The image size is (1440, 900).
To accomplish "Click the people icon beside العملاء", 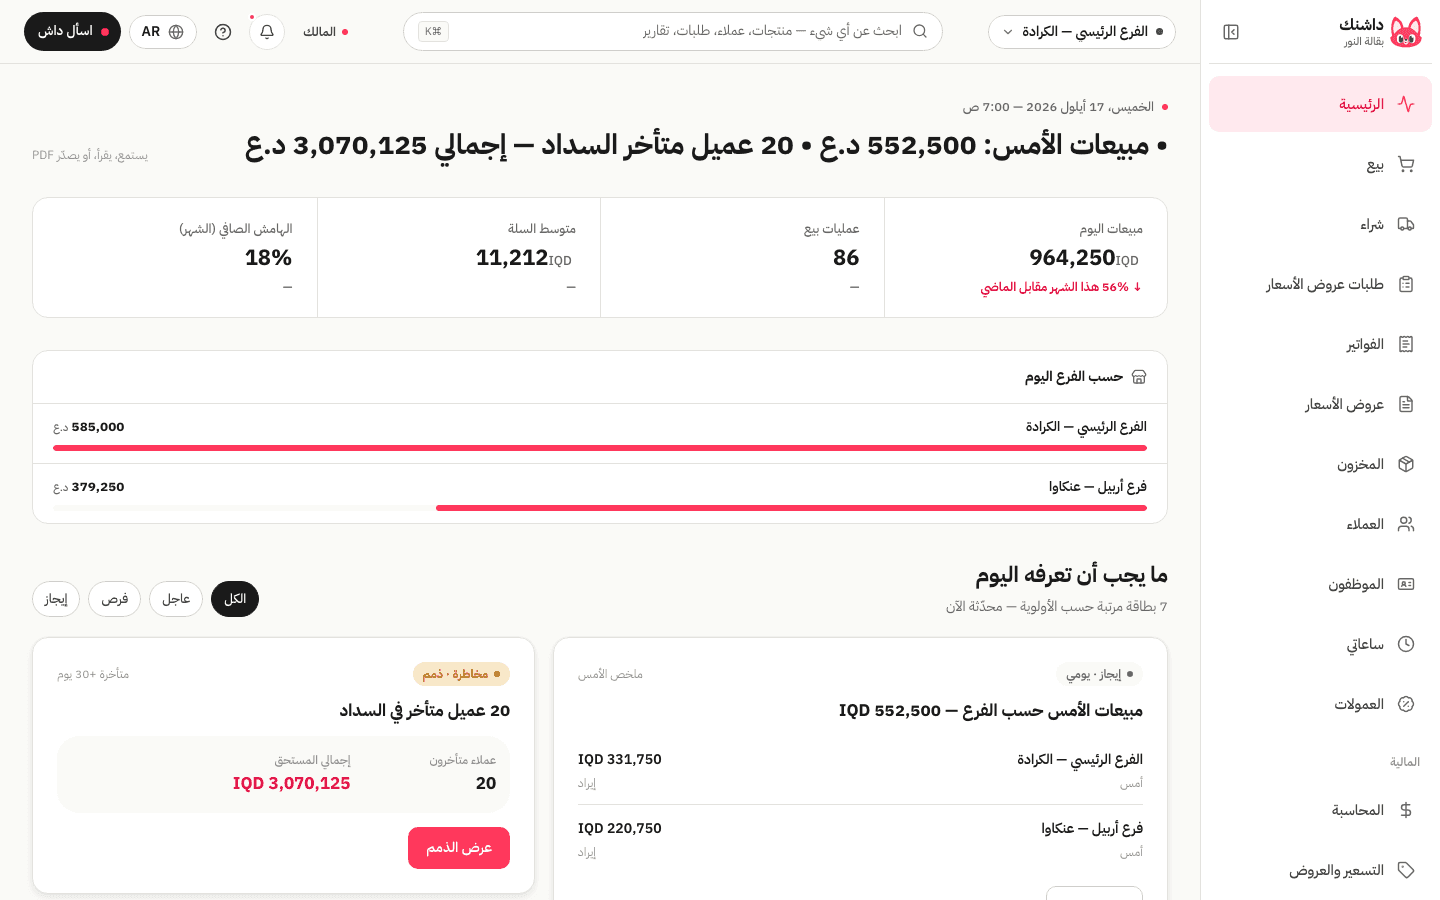I will pos(1406,524).
